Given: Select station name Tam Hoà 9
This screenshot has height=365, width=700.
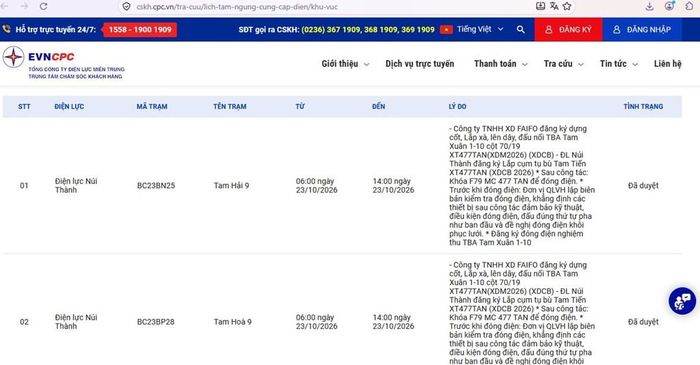Looking at the screenshot, I should [233, 322].
